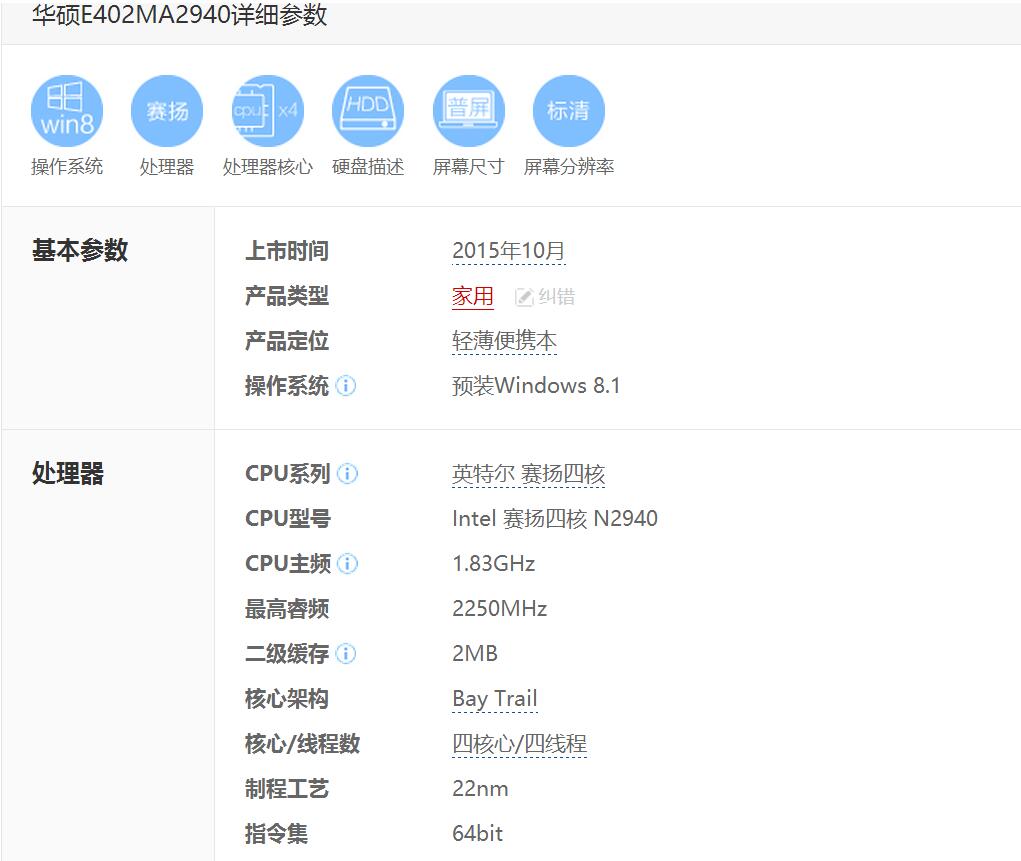Click the 二级缓存 row label

(287, 653)
